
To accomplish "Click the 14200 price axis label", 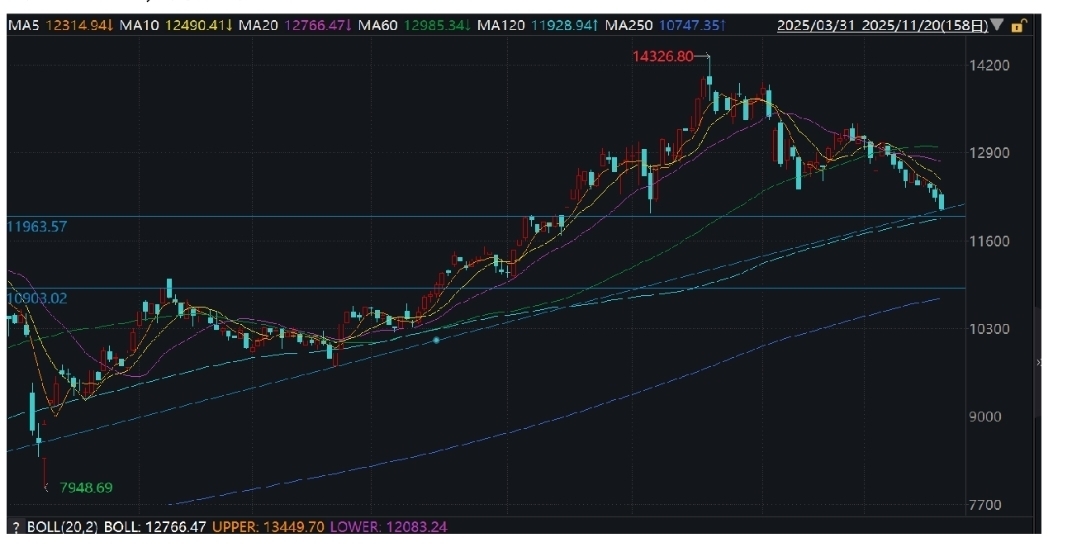I will click(x=989, y=65).
